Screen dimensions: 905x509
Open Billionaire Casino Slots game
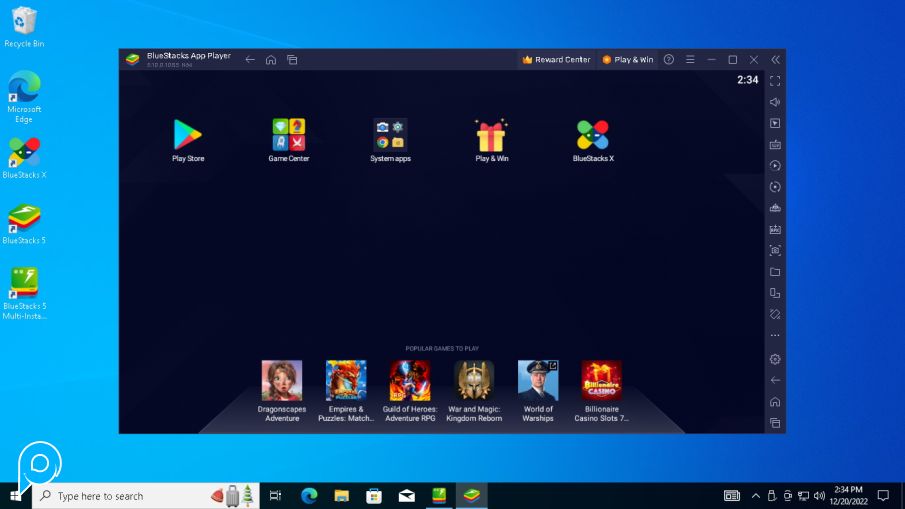coord(601,391)
